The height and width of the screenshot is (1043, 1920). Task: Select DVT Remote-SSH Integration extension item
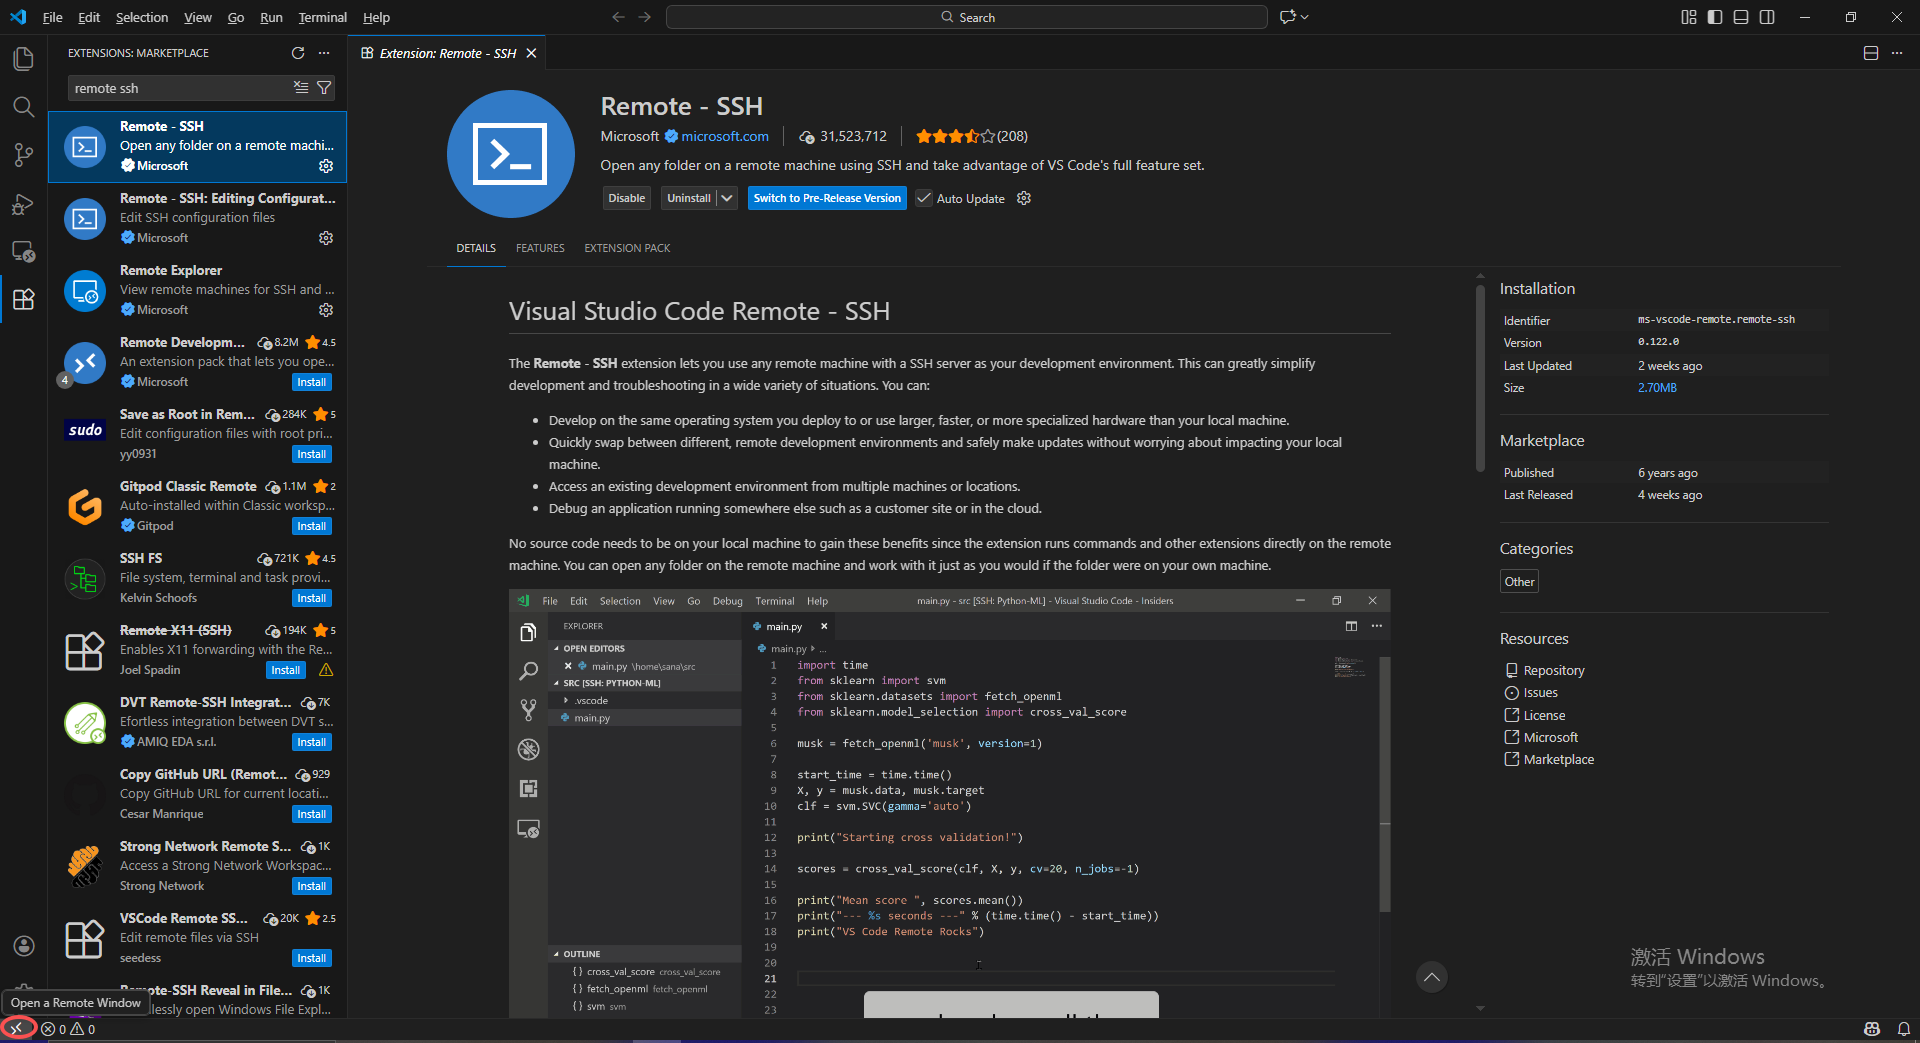(x=198, y=722)
